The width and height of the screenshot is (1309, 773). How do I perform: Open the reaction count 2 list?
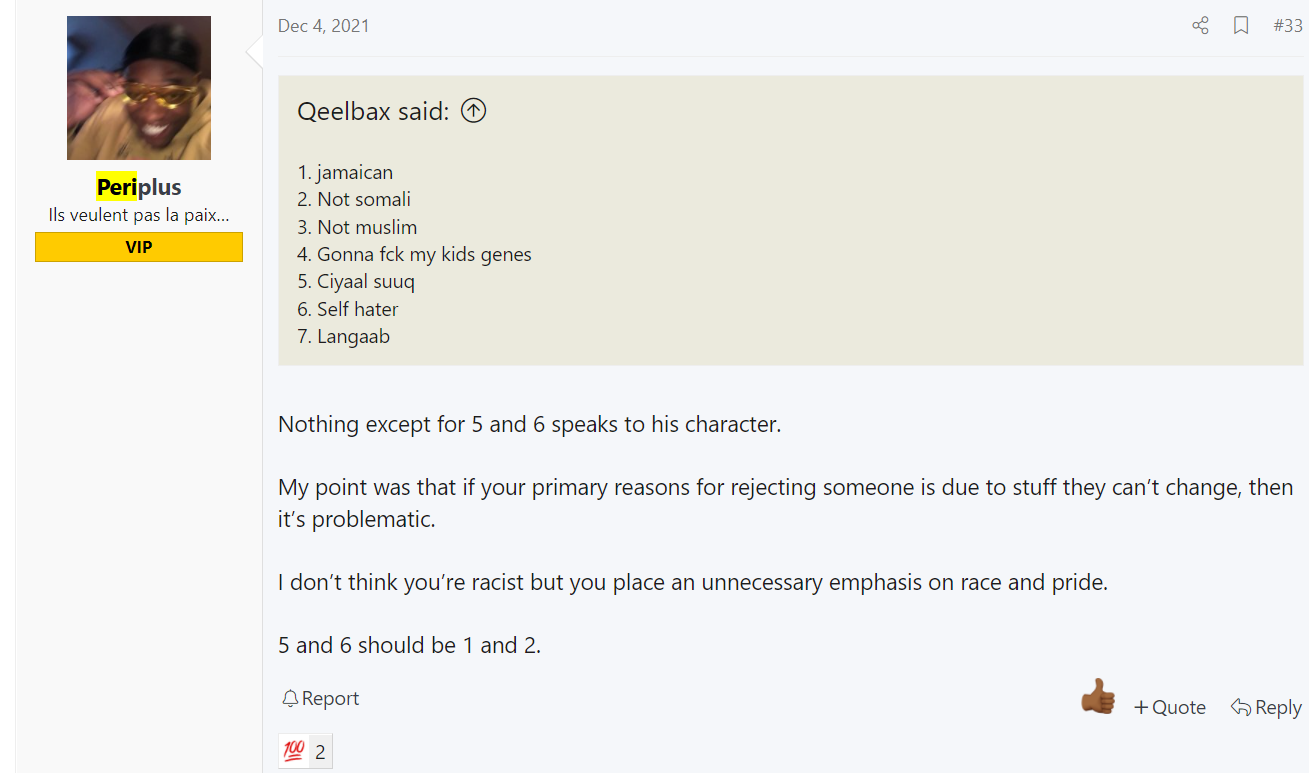click(x=320, y=752)
